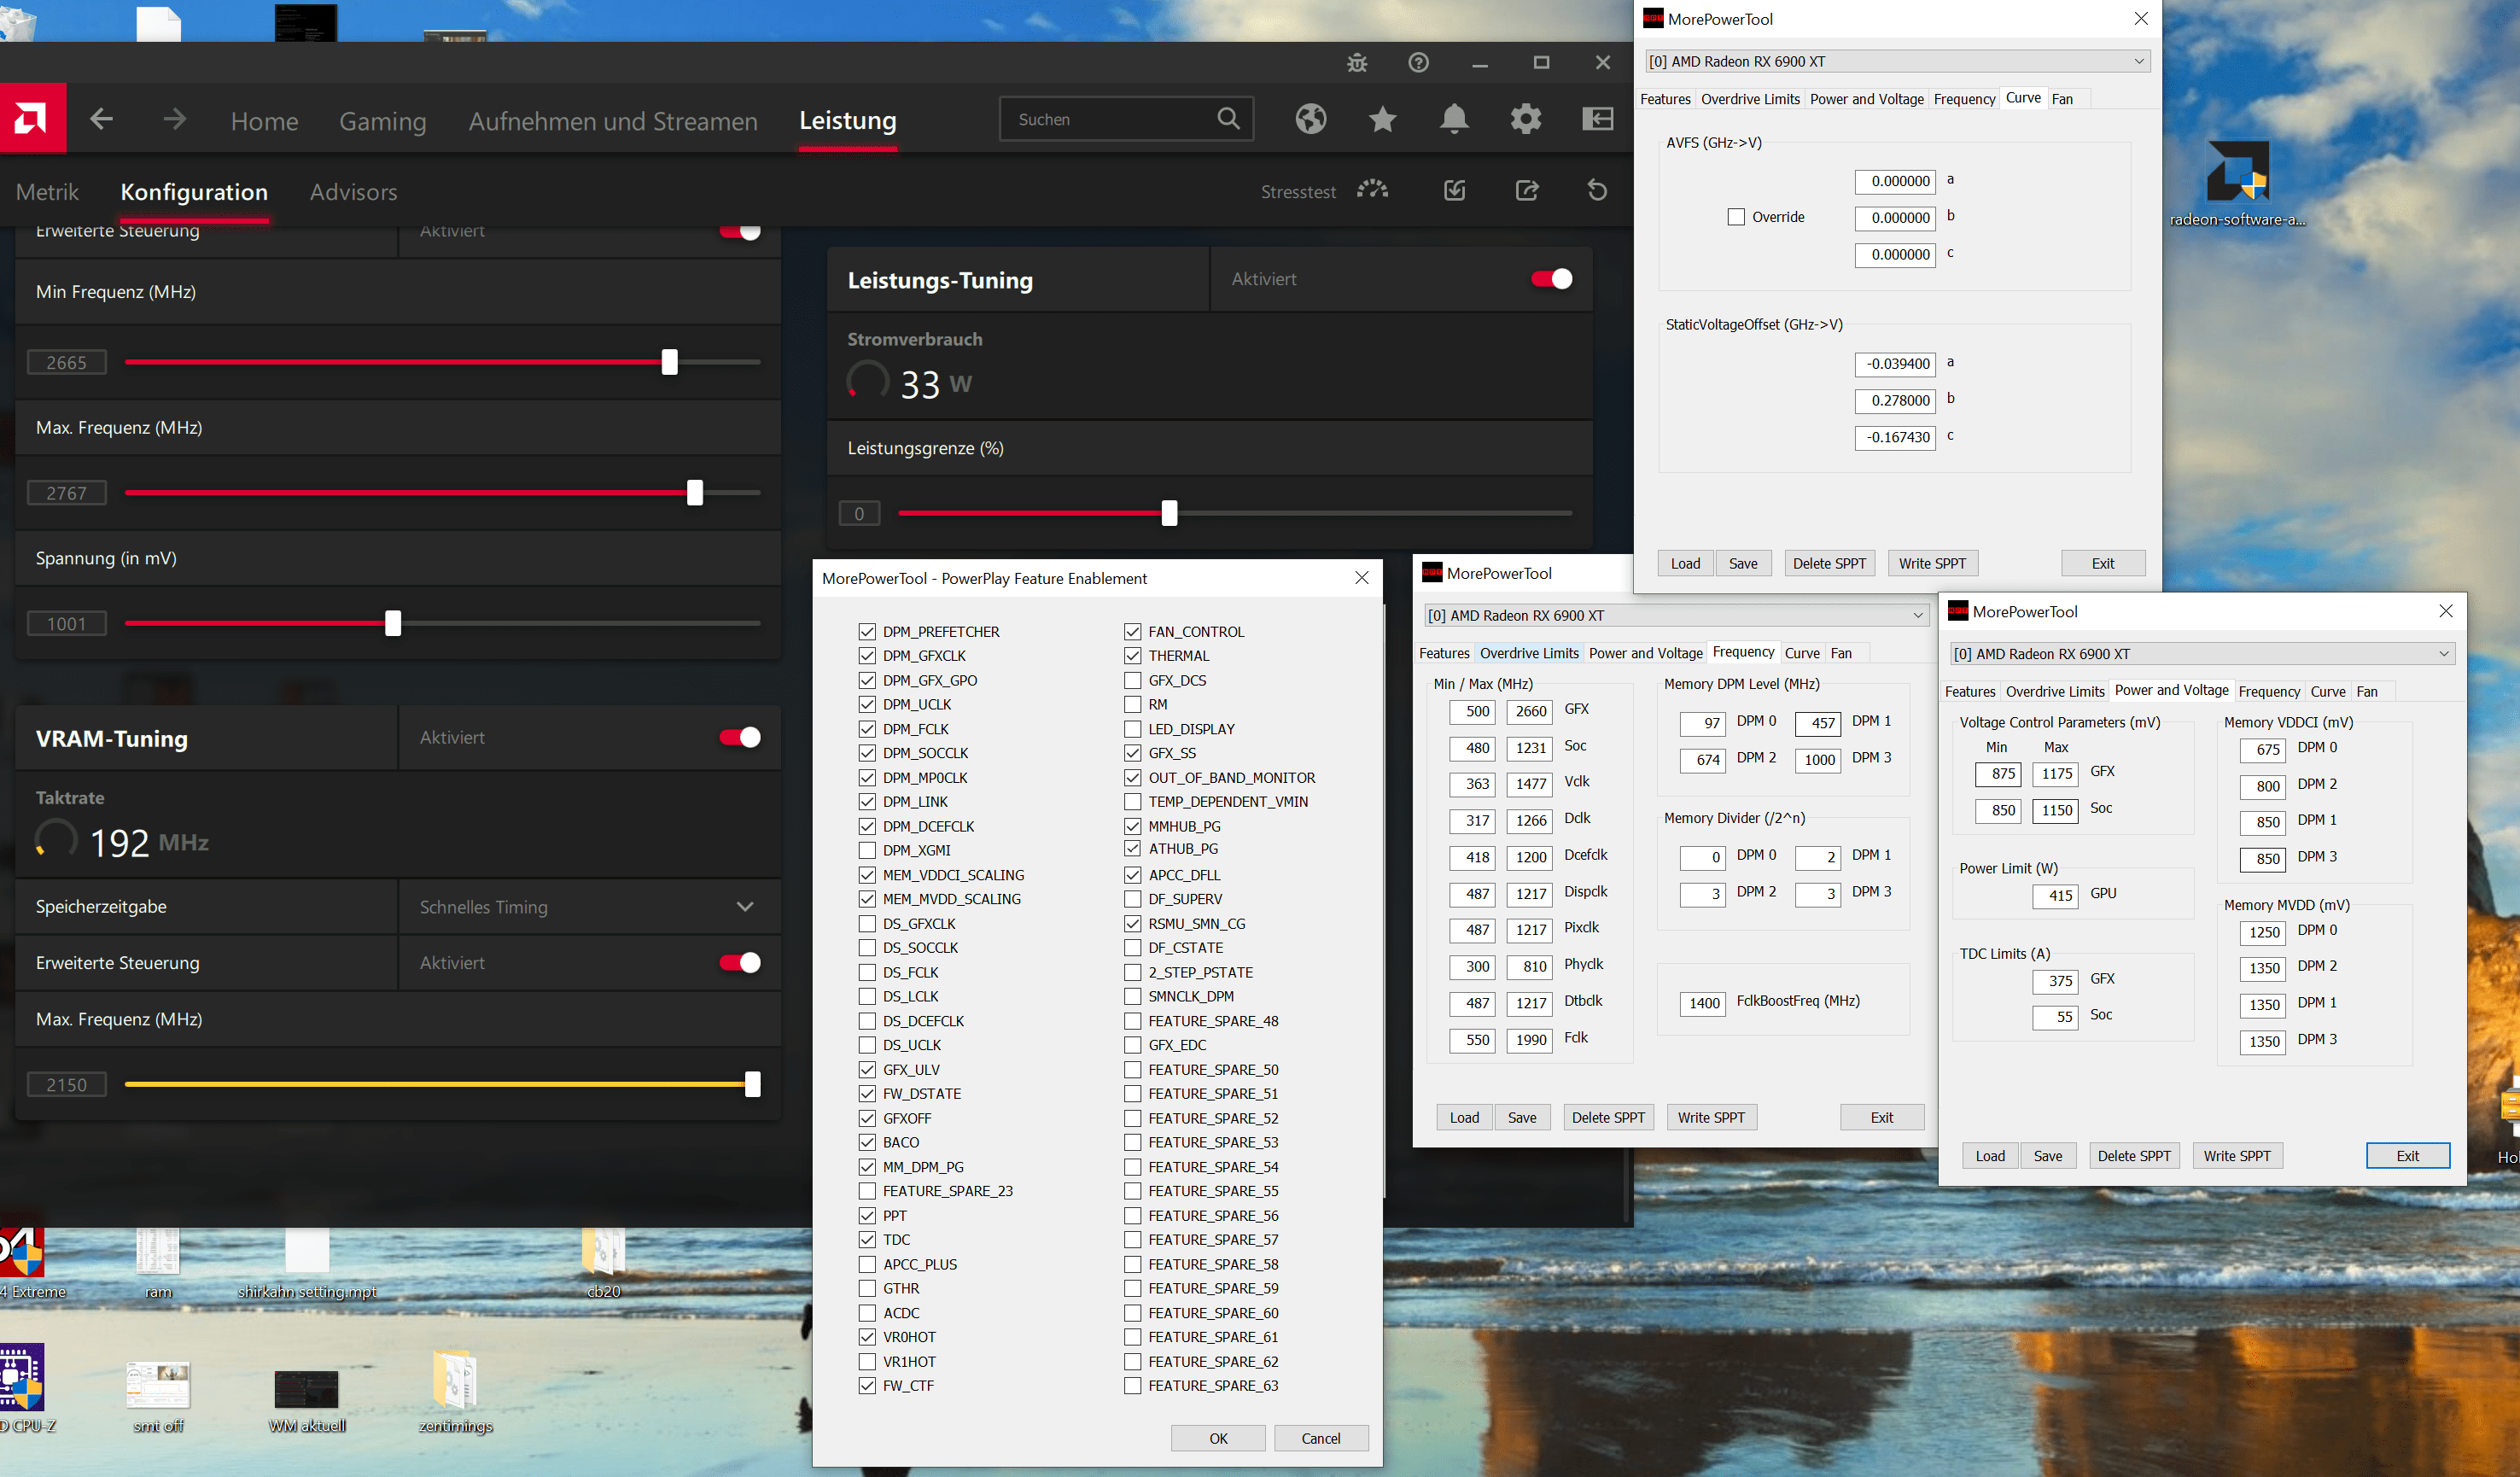Open the help question mark icon

coord(1418,63)
